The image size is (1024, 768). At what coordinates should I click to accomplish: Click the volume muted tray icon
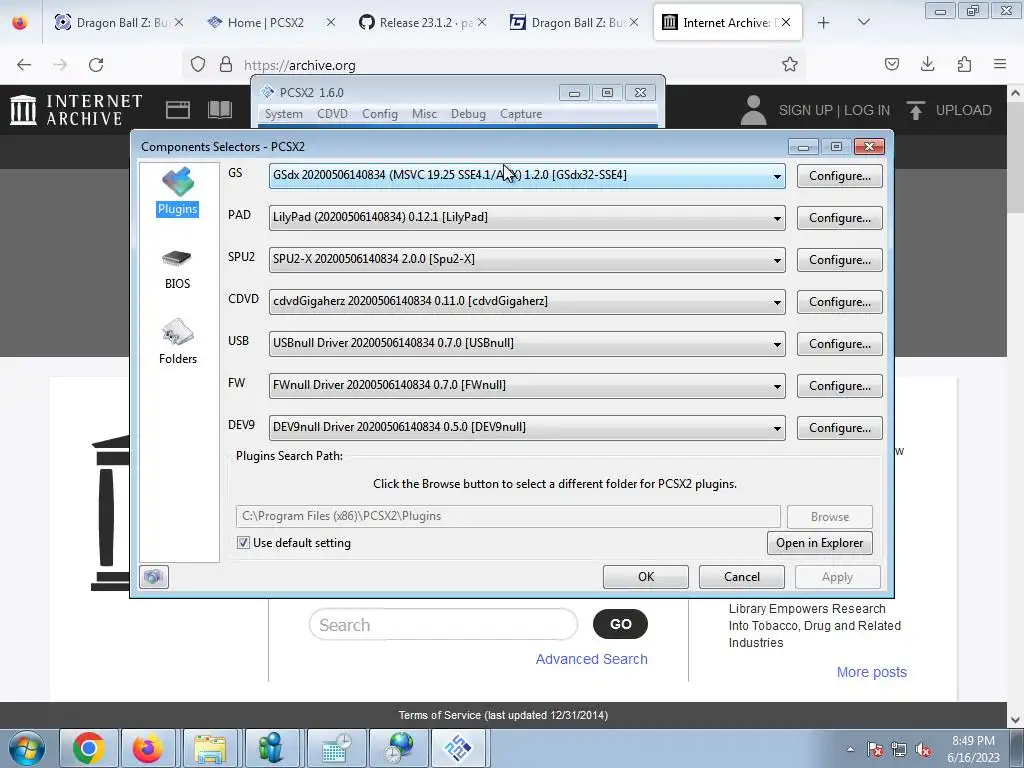point(923,750)
